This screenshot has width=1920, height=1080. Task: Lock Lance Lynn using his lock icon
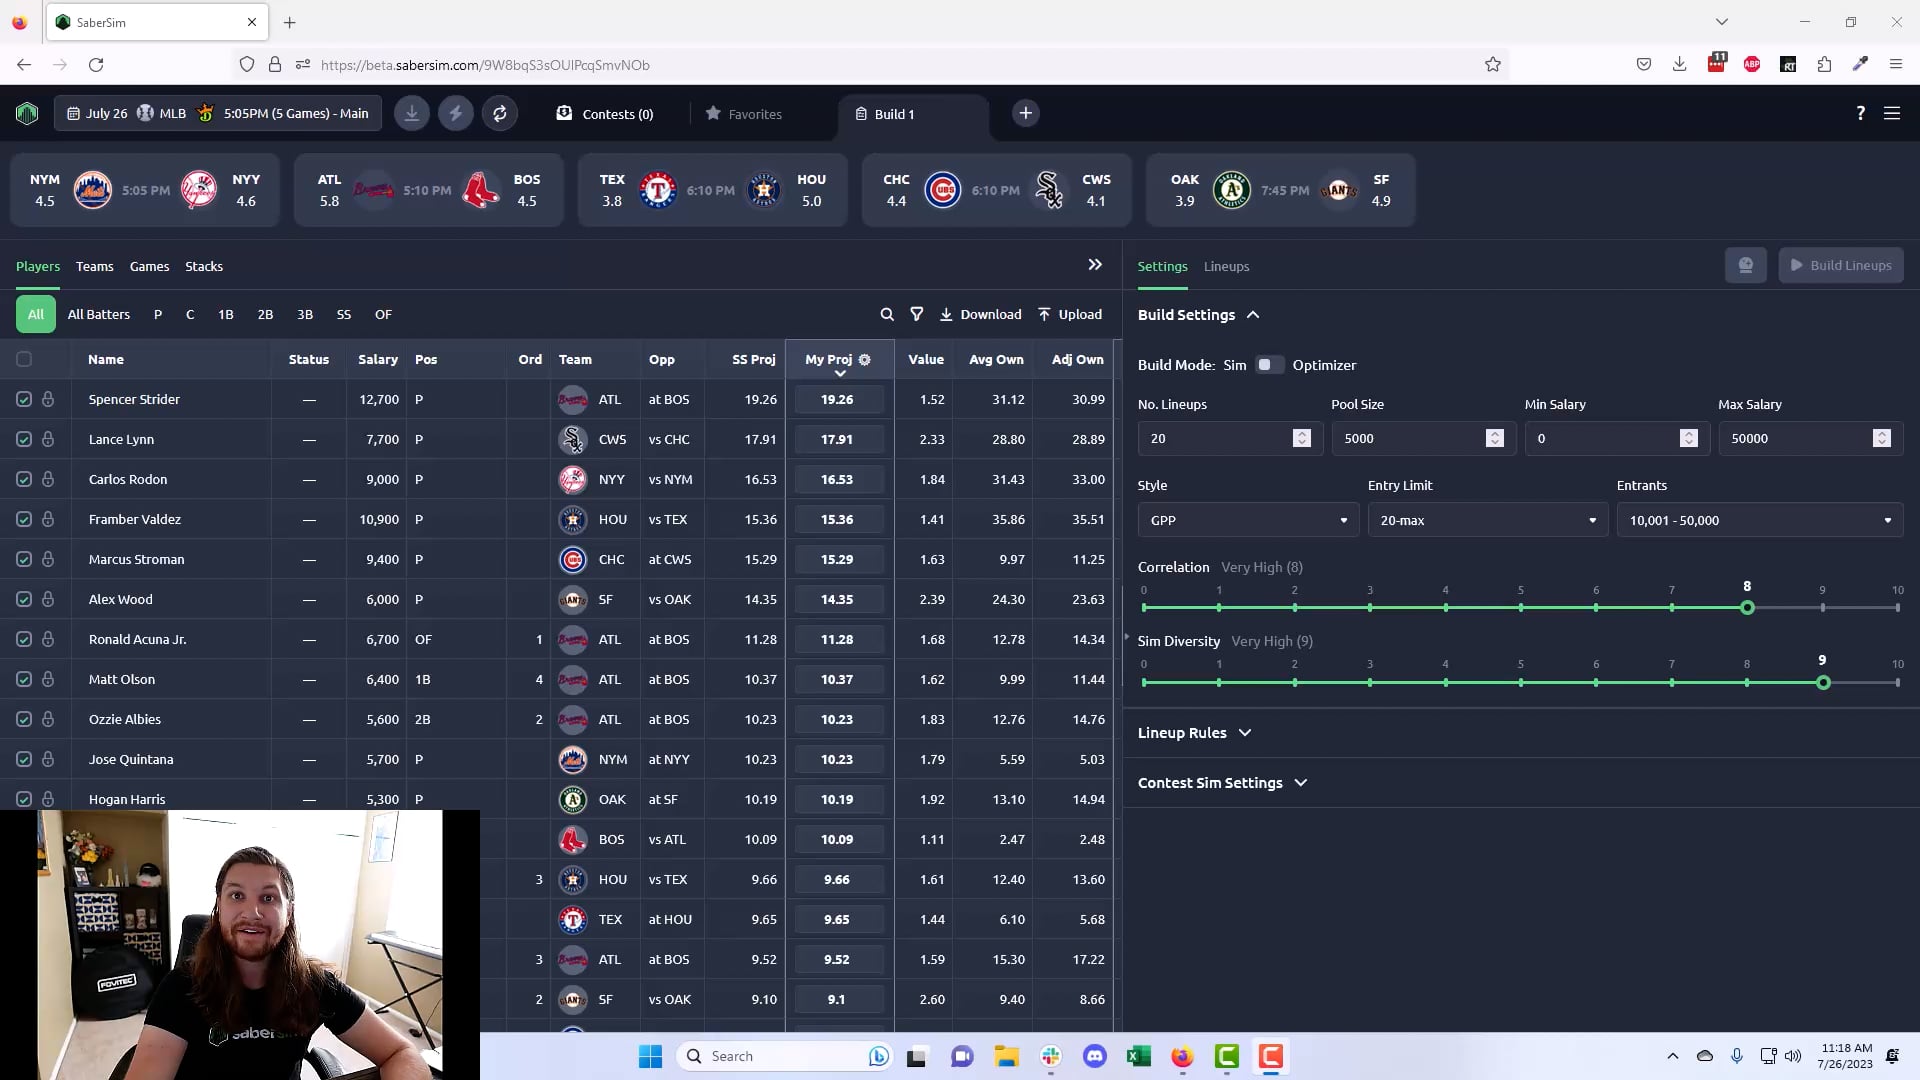pyautogui.click(x=49, y=439)
